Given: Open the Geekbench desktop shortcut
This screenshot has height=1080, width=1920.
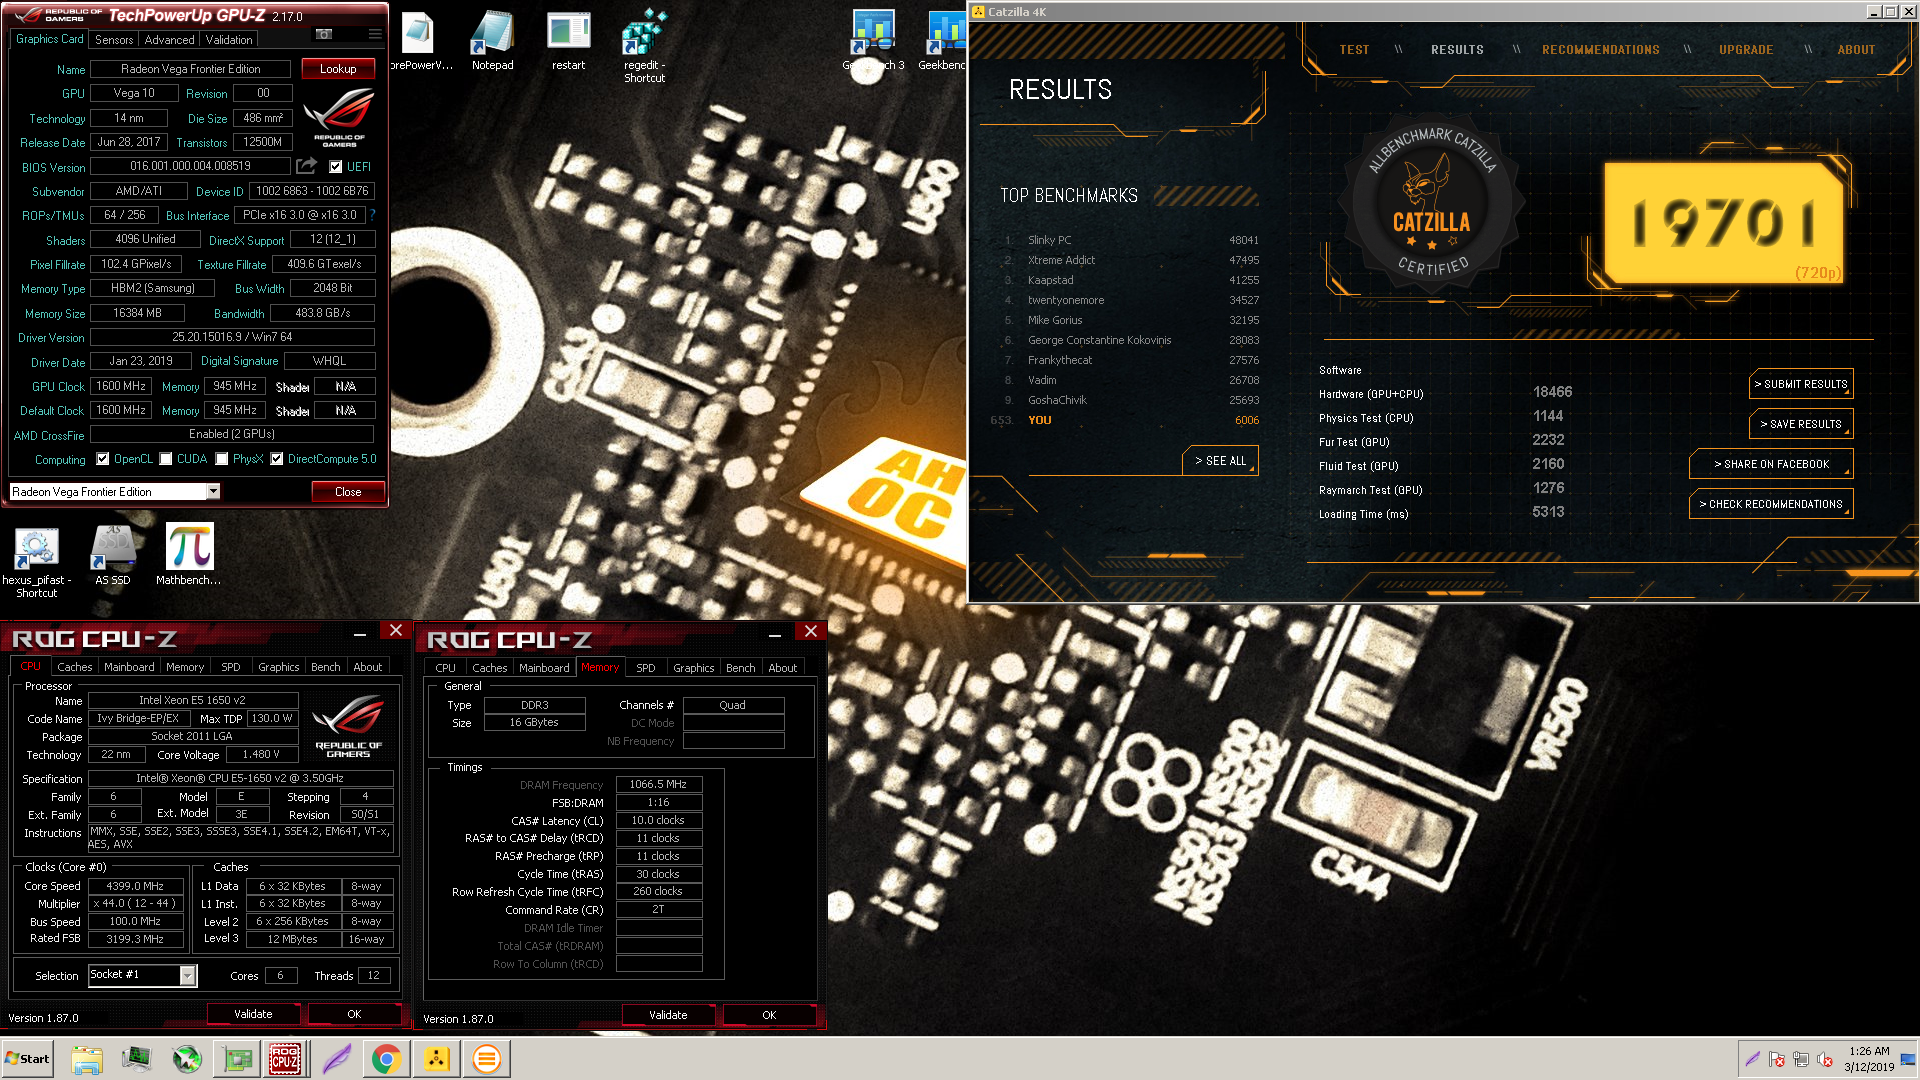Looking at the screenshot, I should point(942,42).
